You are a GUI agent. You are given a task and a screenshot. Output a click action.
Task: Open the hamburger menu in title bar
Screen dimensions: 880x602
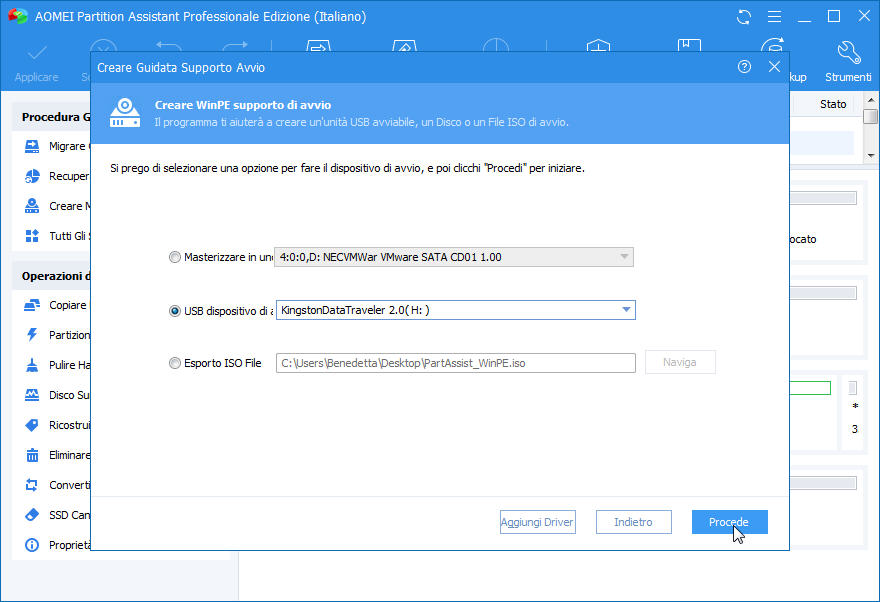tap(774, 17)
